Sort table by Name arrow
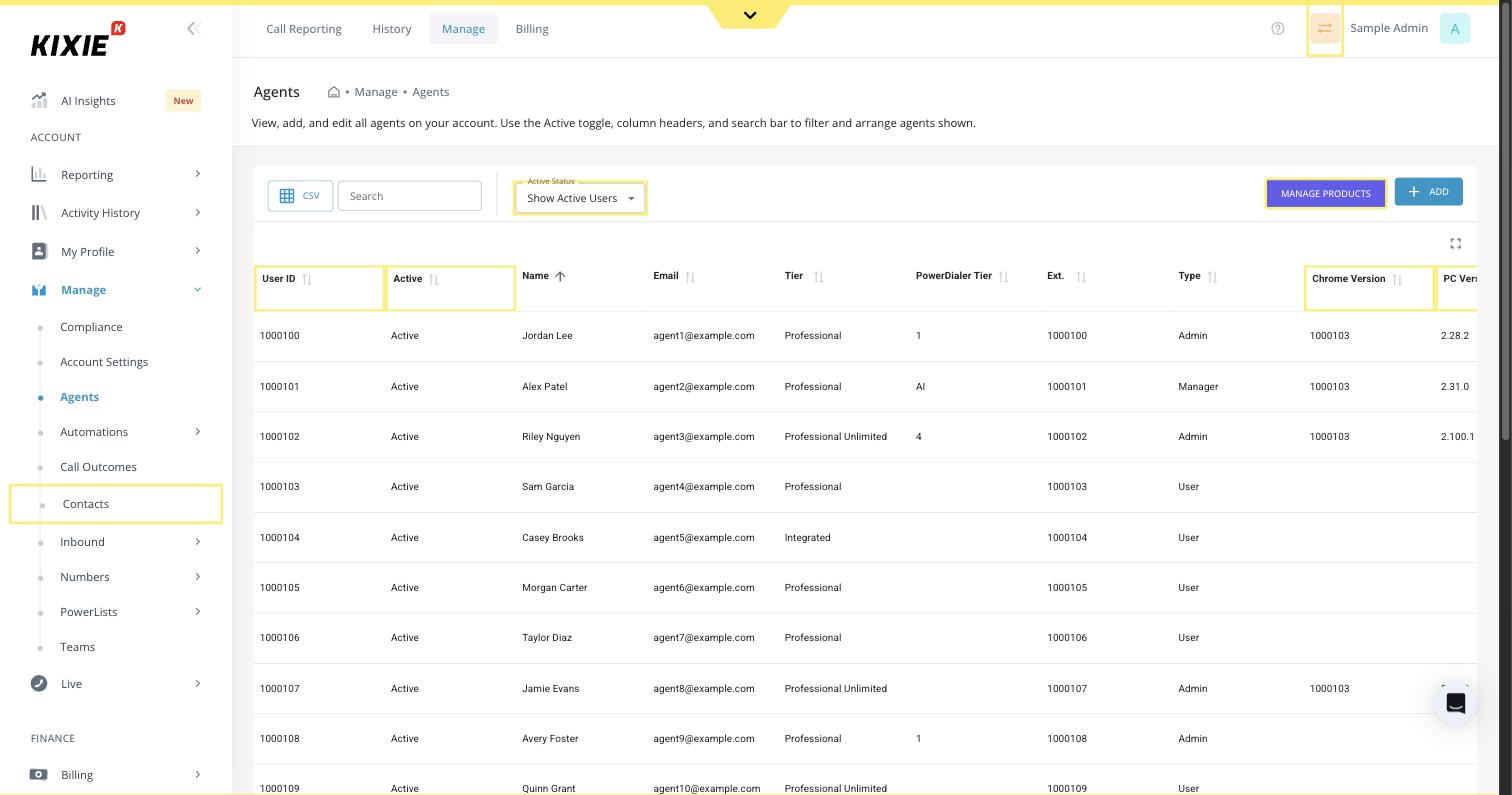This screenshot has height=795, width=1512. click(x=560, y=276)
